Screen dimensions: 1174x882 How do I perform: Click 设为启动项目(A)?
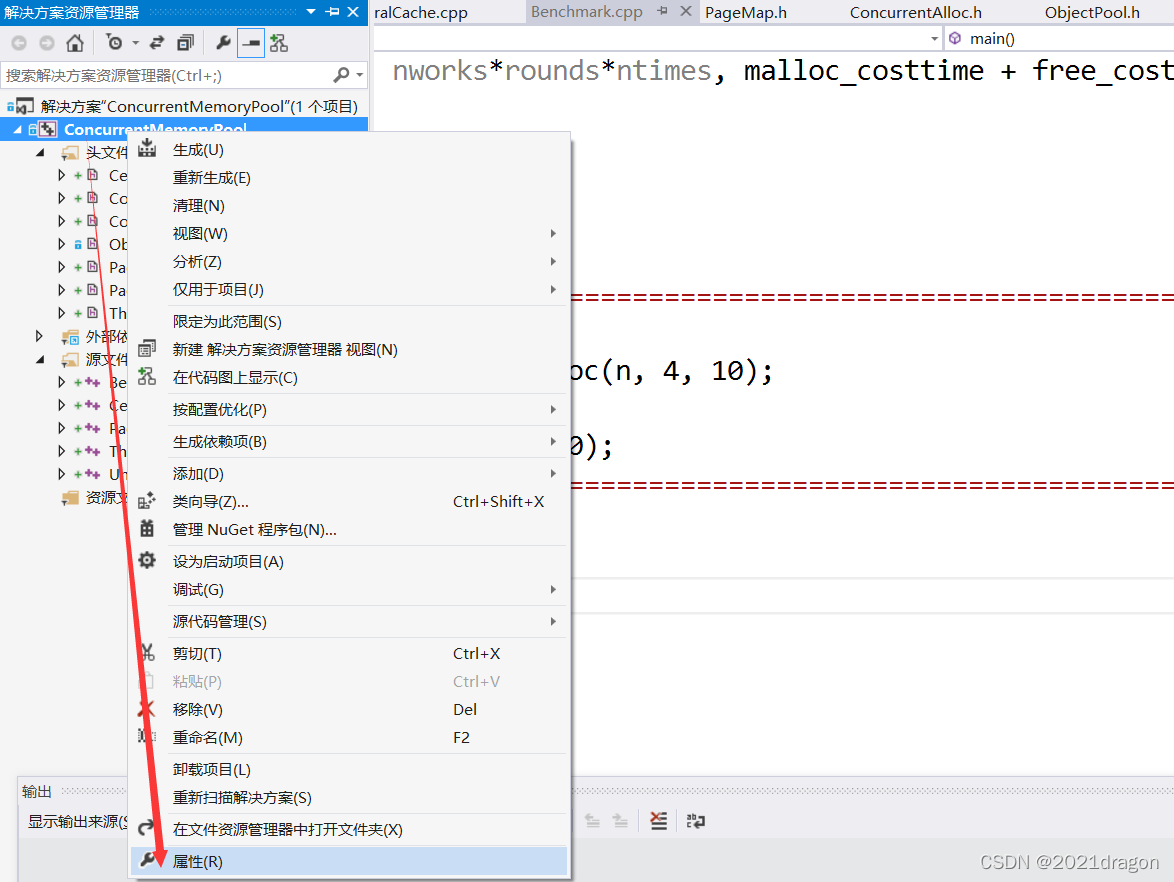[x=349, y=562]
